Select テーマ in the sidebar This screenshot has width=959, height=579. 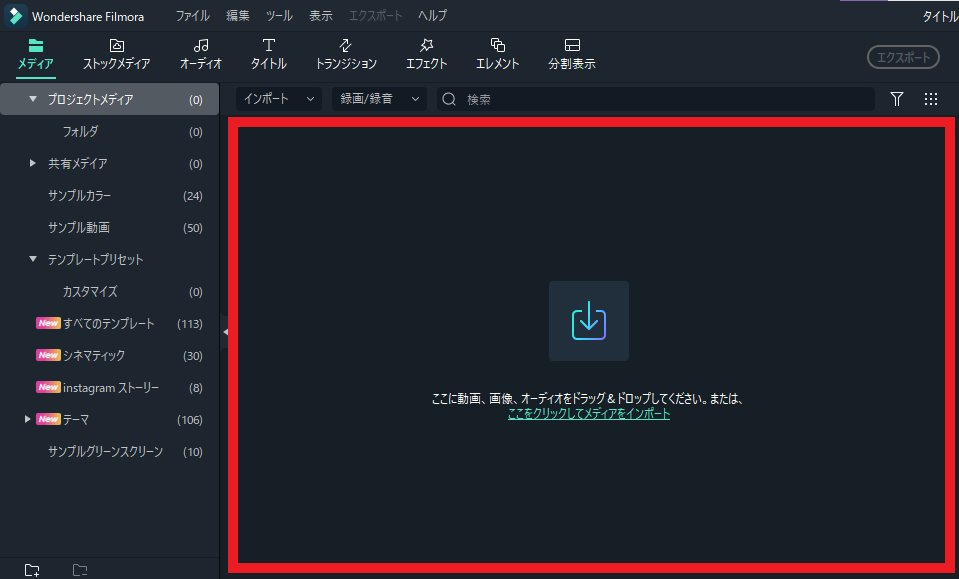tap(76, 419)
